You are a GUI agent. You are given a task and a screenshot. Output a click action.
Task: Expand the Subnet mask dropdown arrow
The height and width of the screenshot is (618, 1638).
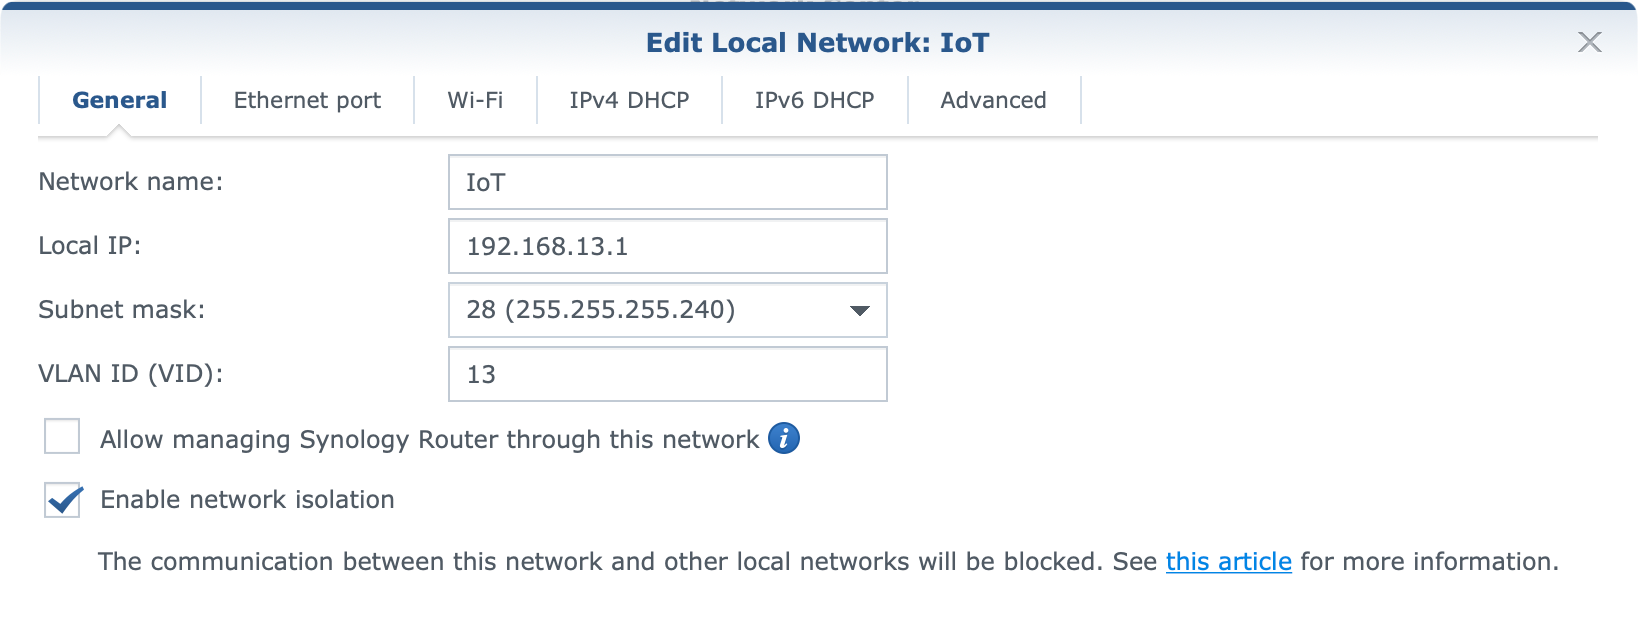pyautogui.click(x=859, y=310)
